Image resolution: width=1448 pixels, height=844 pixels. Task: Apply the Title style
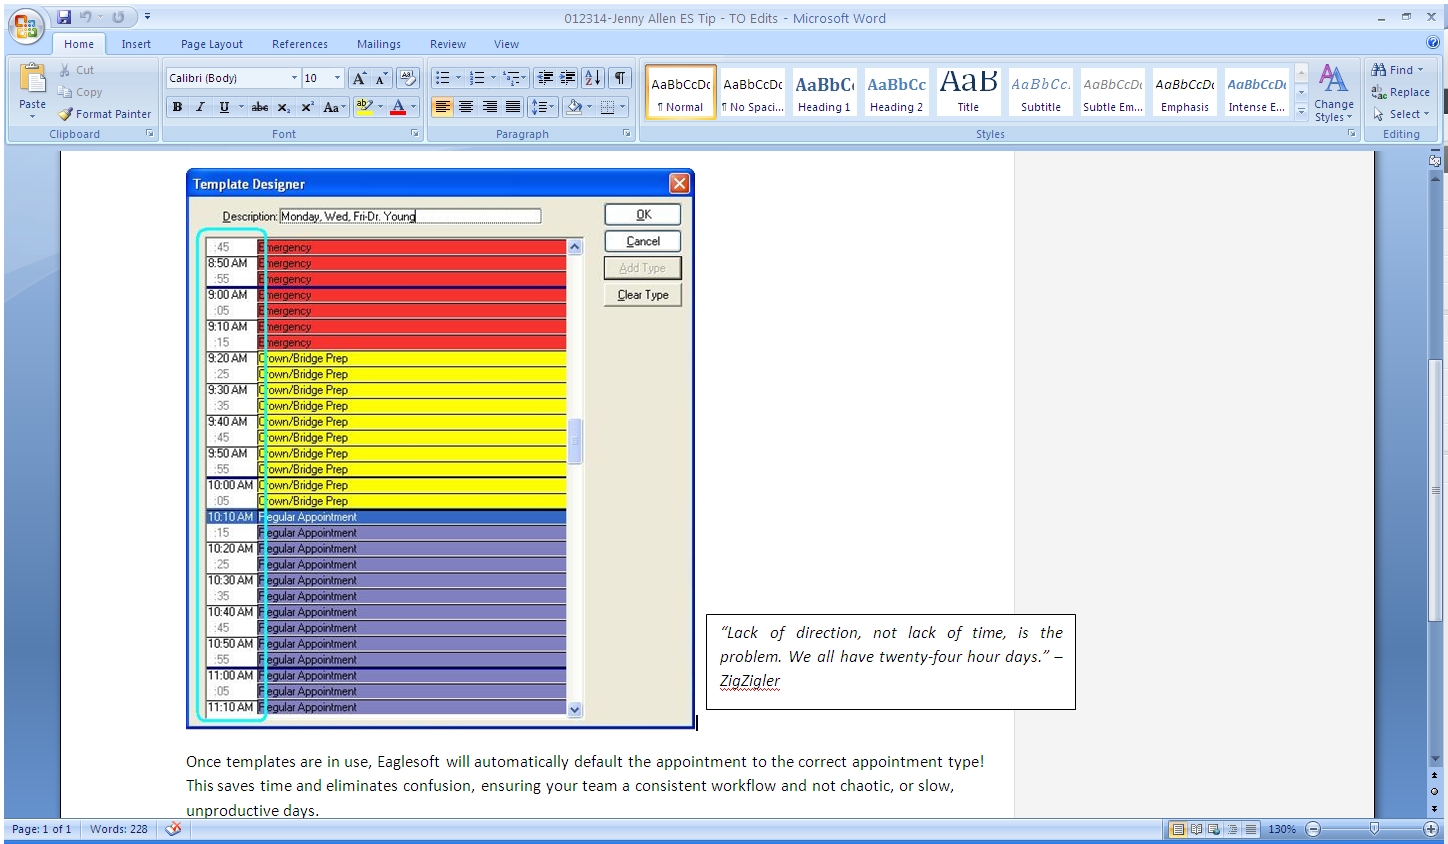point(968,93)
